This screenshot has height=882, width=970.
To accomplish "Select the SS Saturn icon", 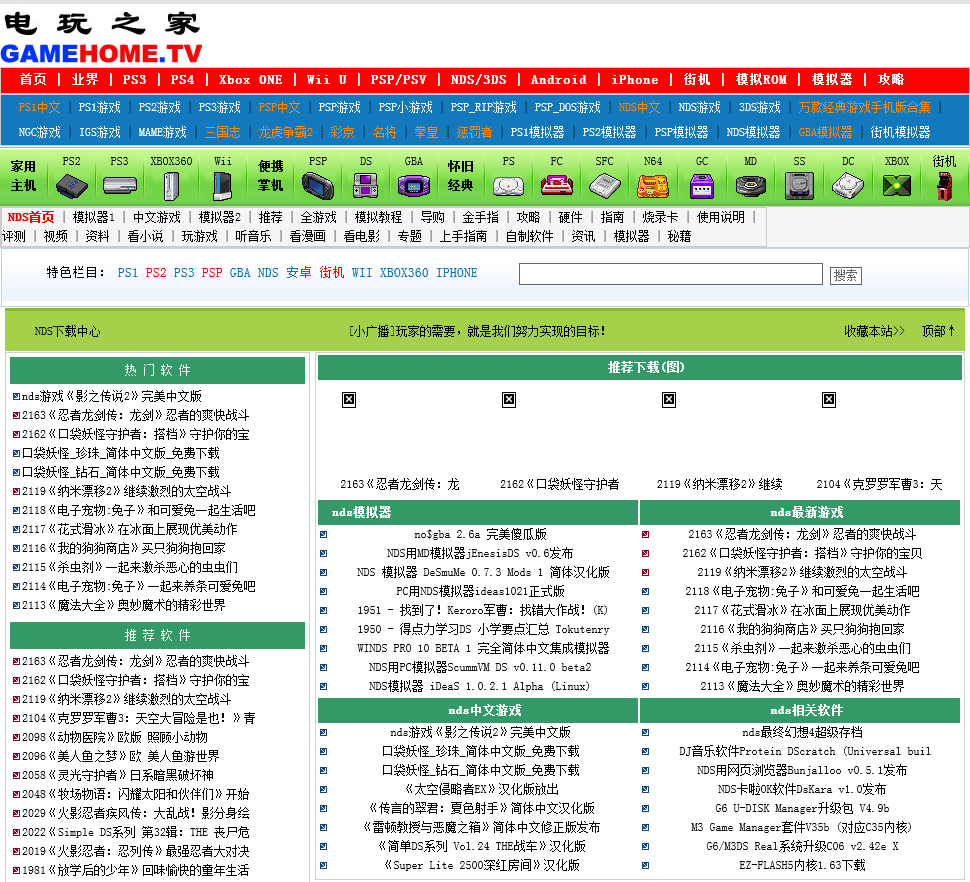I will 799,186.
